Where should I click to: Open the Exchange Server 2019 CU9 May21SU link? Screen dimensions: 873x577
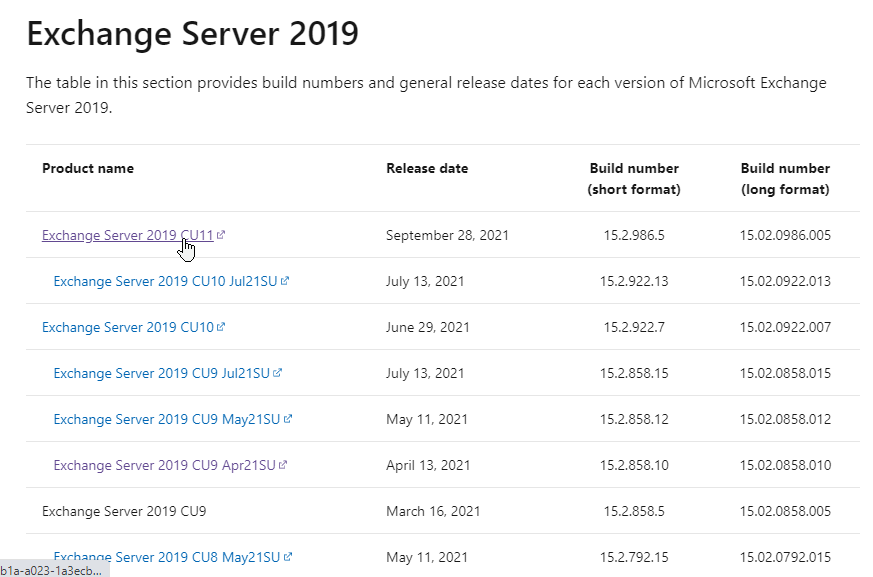click(166, 419)
